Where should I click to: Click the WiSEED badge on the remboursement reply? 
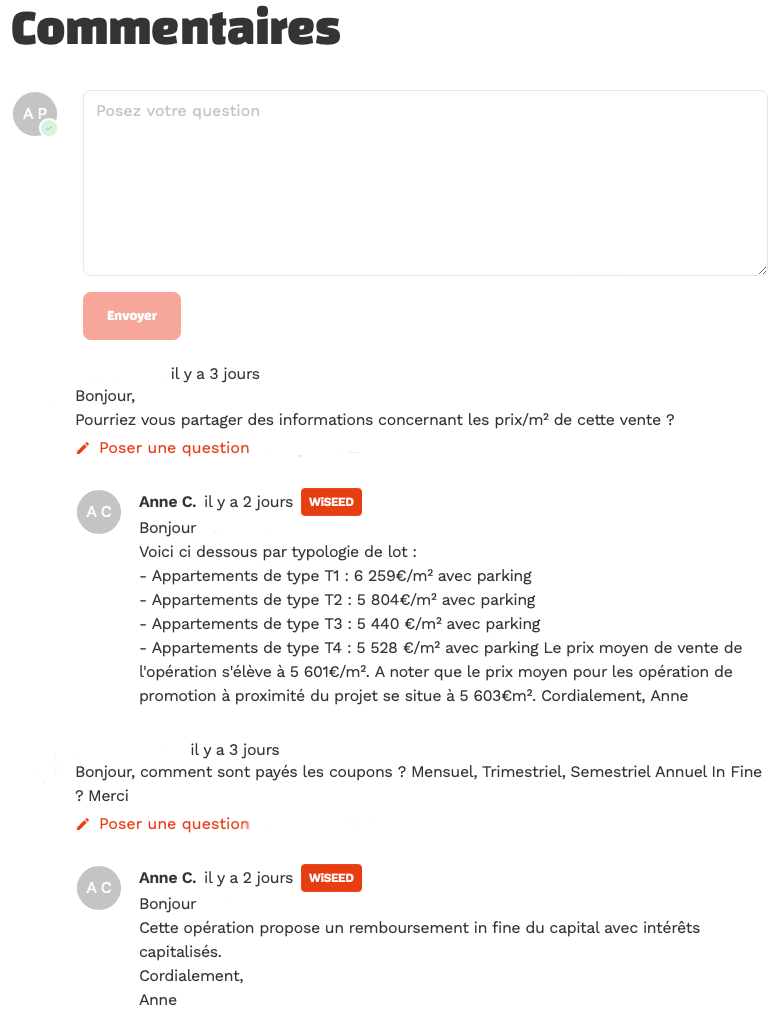[x=331, y=878]
